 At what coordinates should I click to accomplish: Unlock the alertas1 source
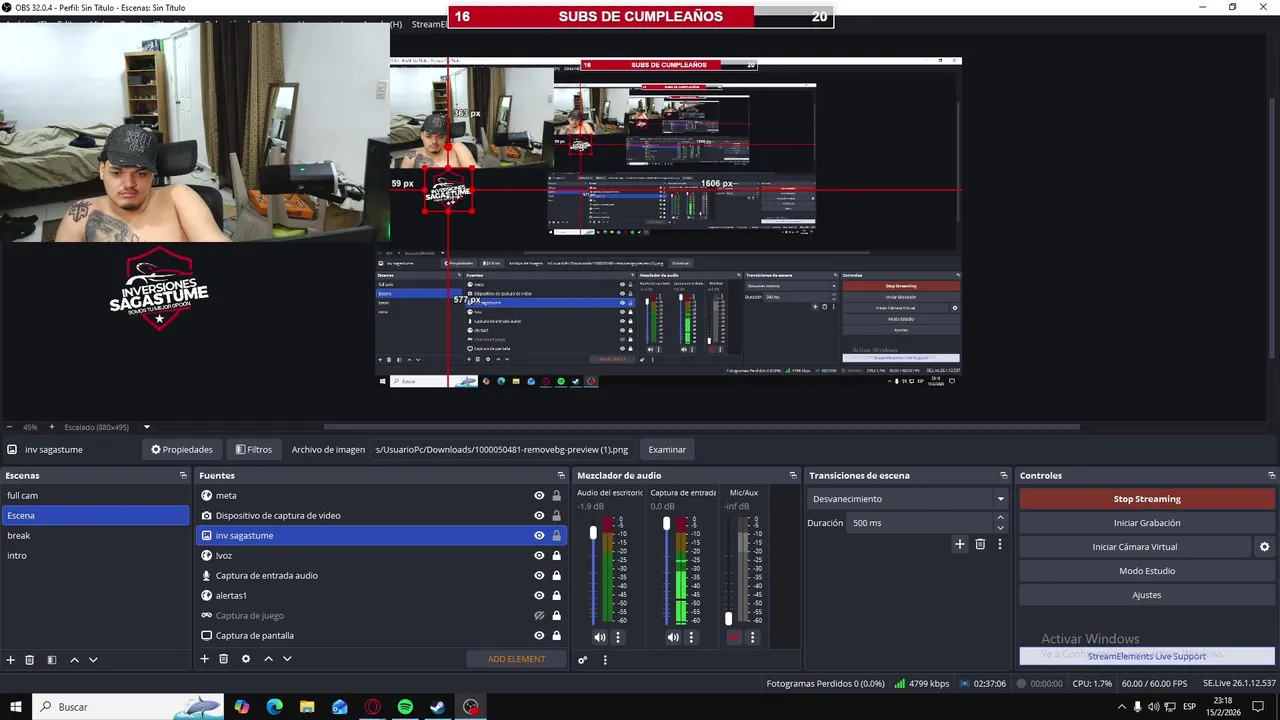556,596
